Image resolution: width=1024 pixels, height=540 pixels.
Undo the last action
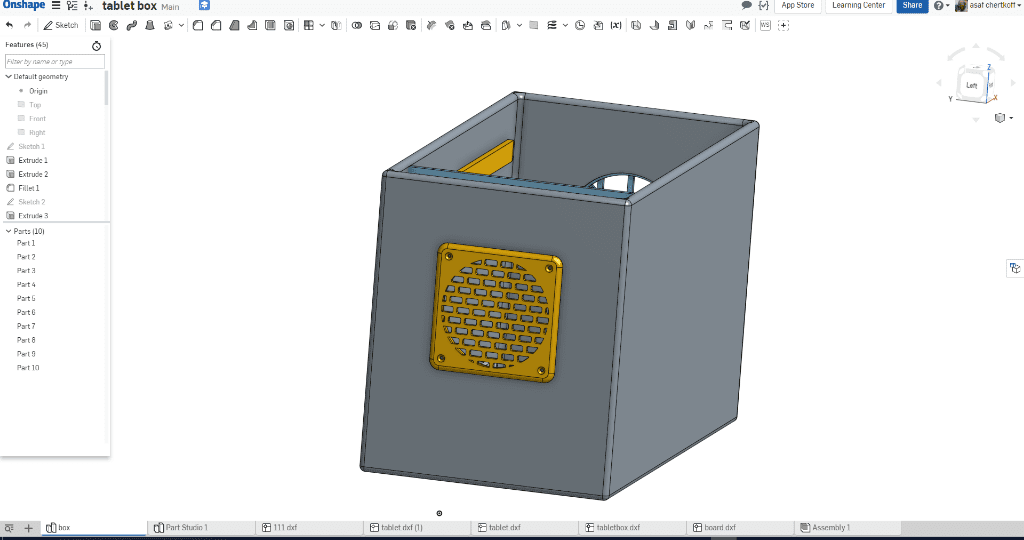pyautogui.click(x=9, y=25)
